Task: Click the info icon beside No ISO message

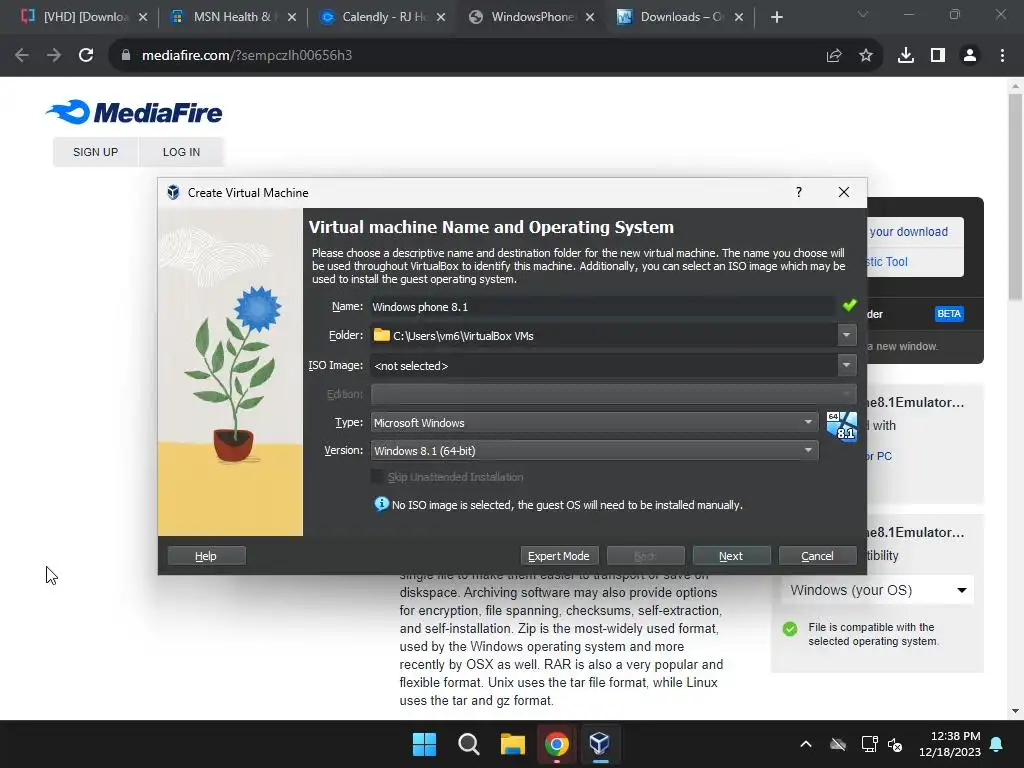Action: 381,504
